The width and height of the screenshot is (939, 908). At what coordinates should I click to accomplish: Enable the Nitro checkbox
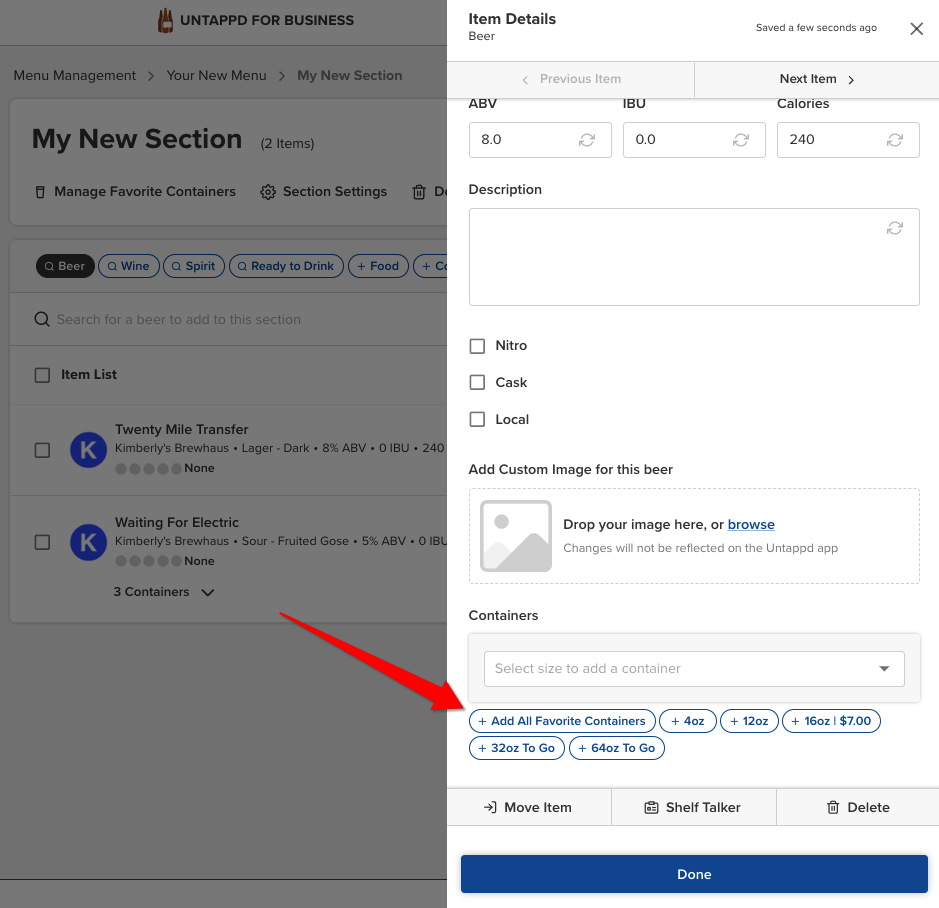pos(477,346)
